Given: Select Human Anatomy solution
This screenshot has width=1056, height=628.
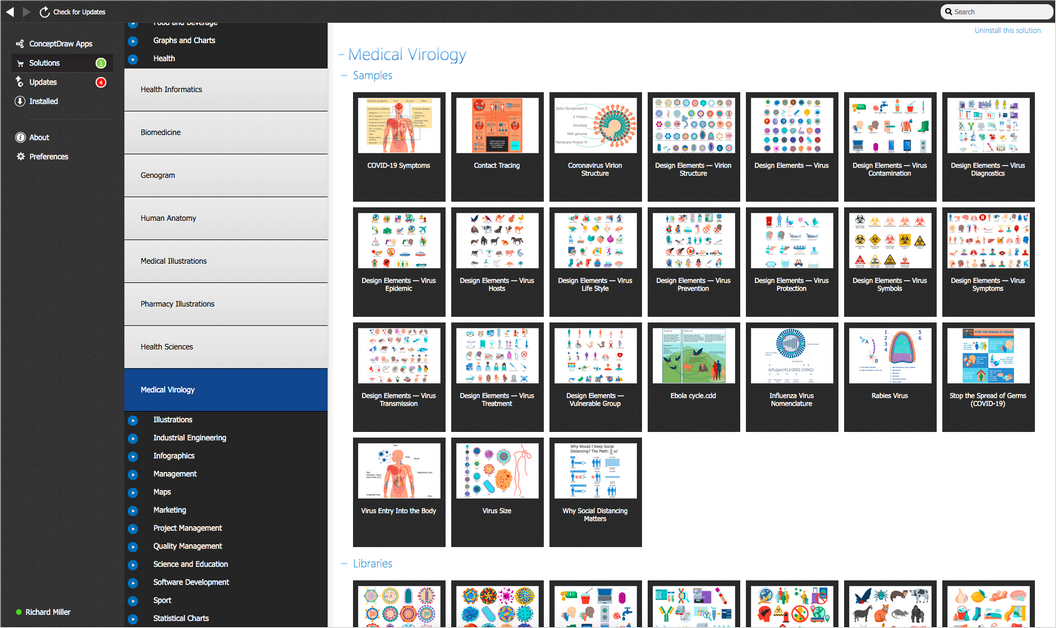Looking at the screenshot, I should 226,218.
